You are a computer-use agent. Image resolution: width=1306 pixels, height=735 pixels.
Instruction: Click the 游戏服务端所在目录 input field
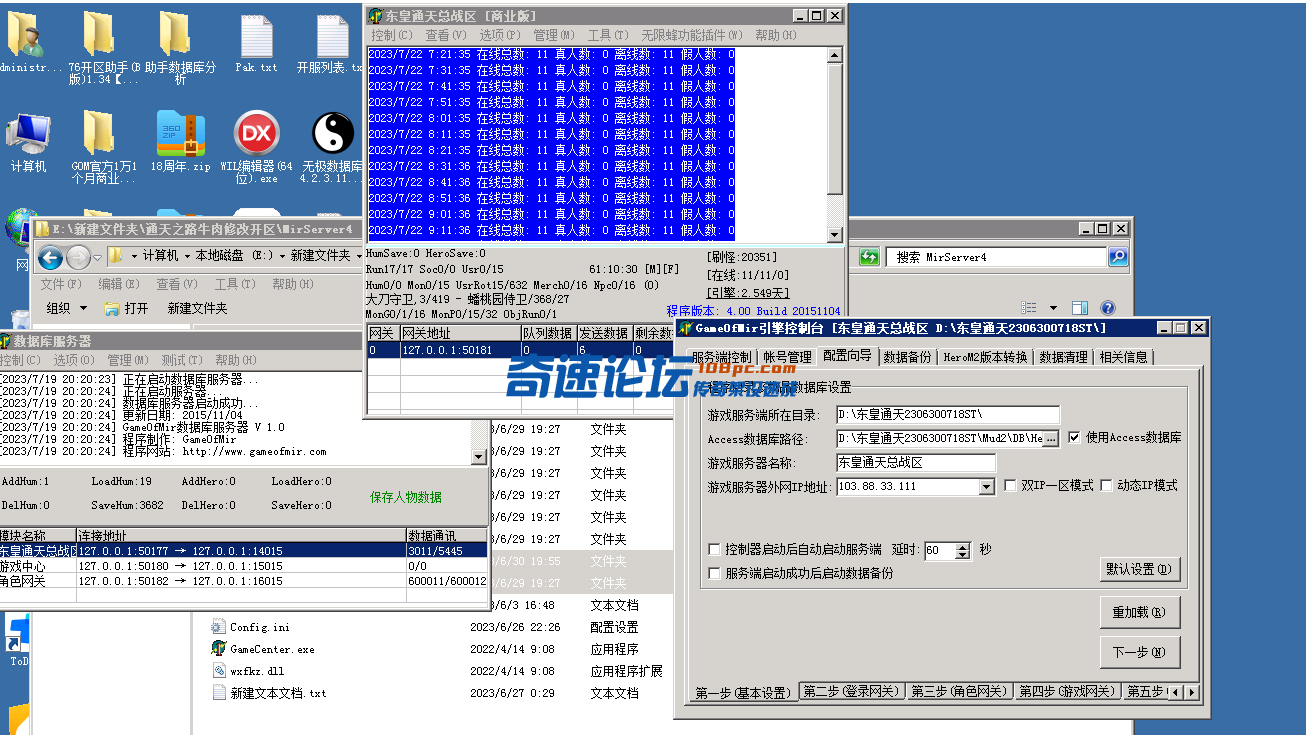pyautogui.click(x=948, y=414)
